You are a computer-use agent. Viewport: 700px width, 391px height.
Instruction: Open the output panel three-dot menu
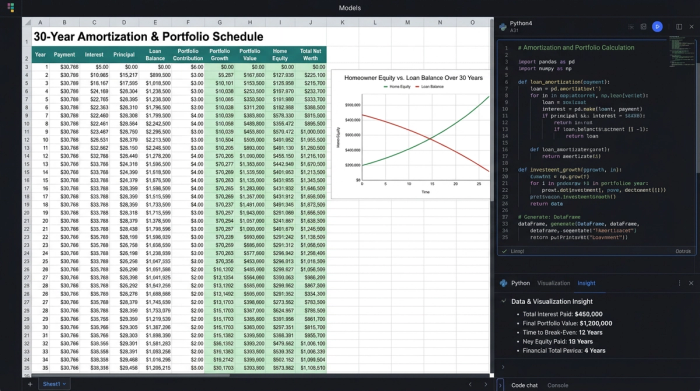pyautogui.click(x=679, y=283)
